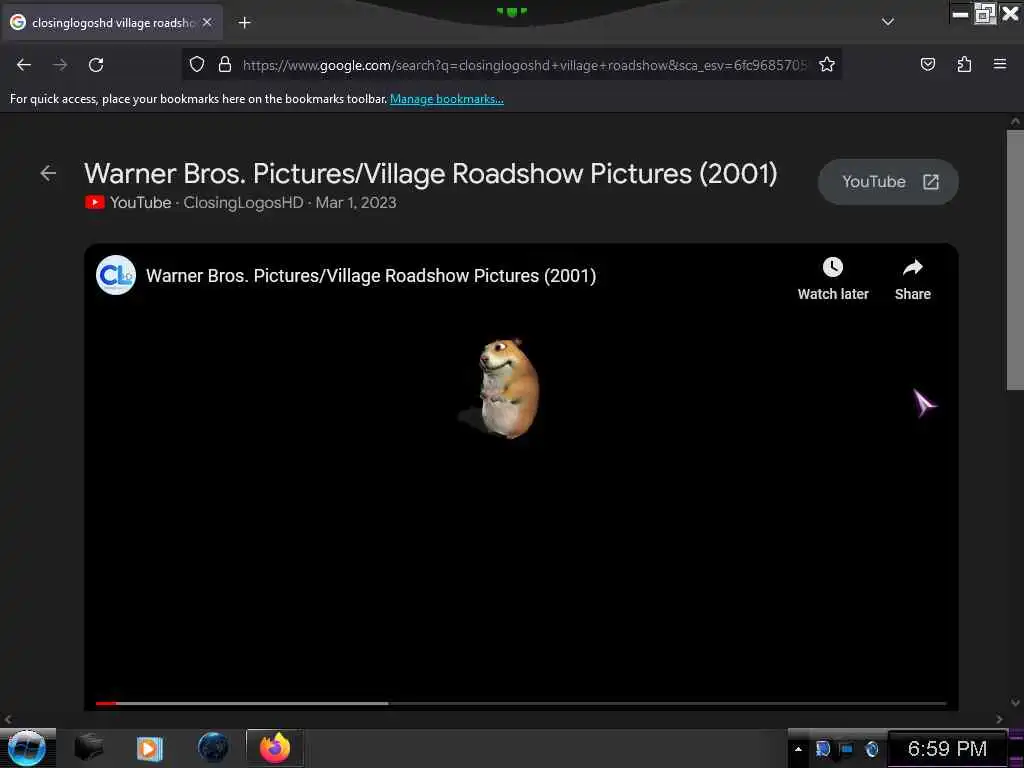The image size is (1024, 768).
Task: Reload the current page
Action: [96, 65]
